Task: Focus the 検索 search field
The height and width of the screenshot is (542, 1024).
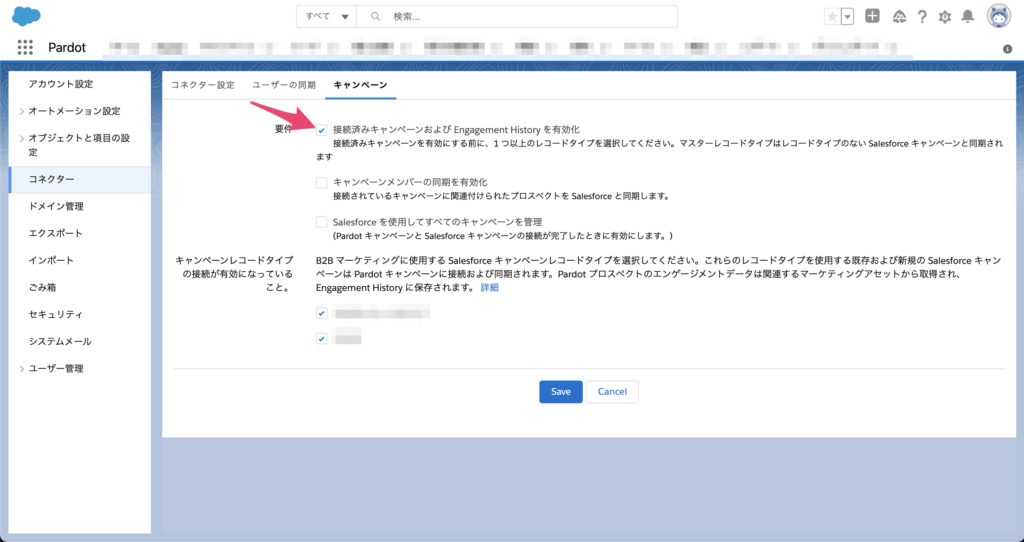Action: (517, 16)
